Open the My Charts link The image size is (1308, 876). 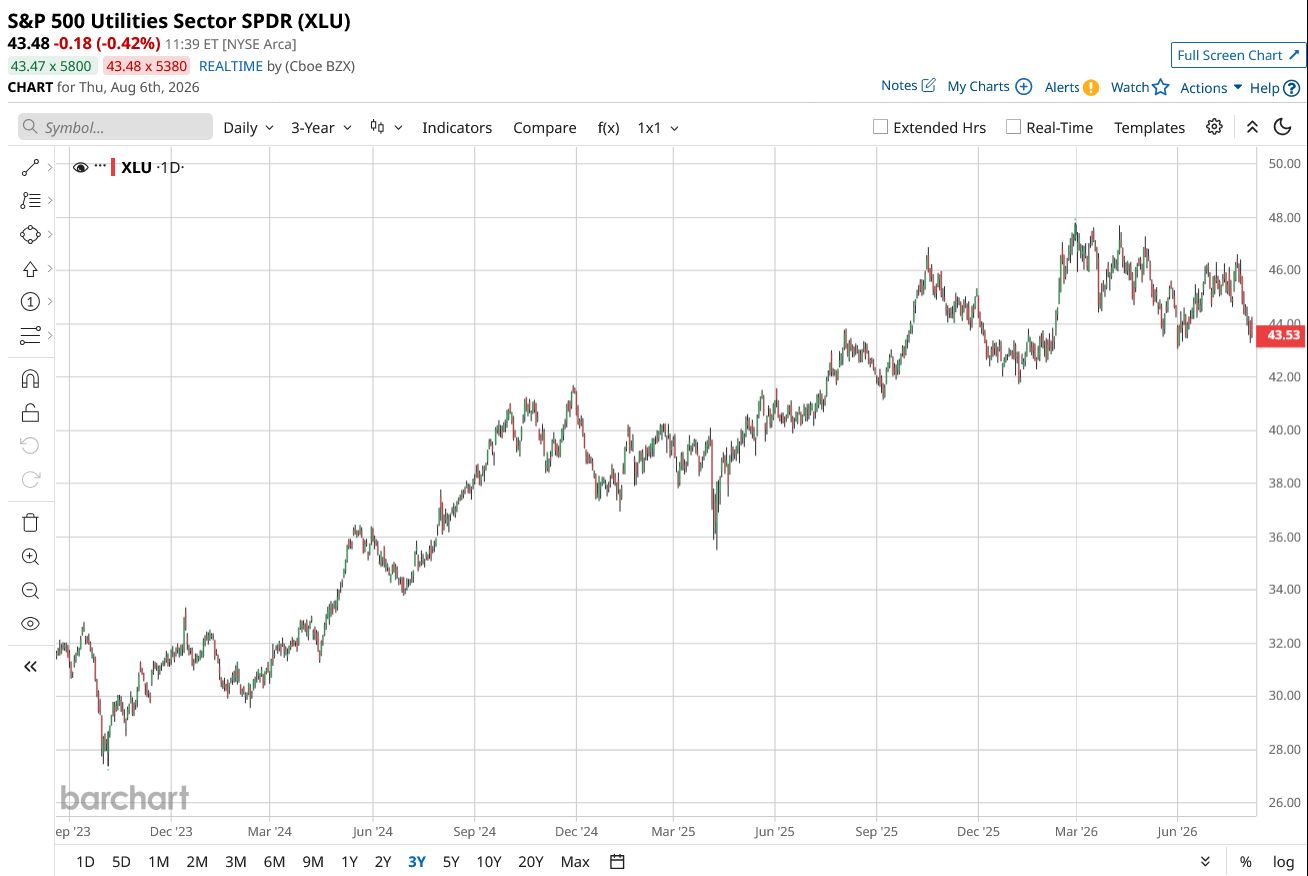[978, 86]
